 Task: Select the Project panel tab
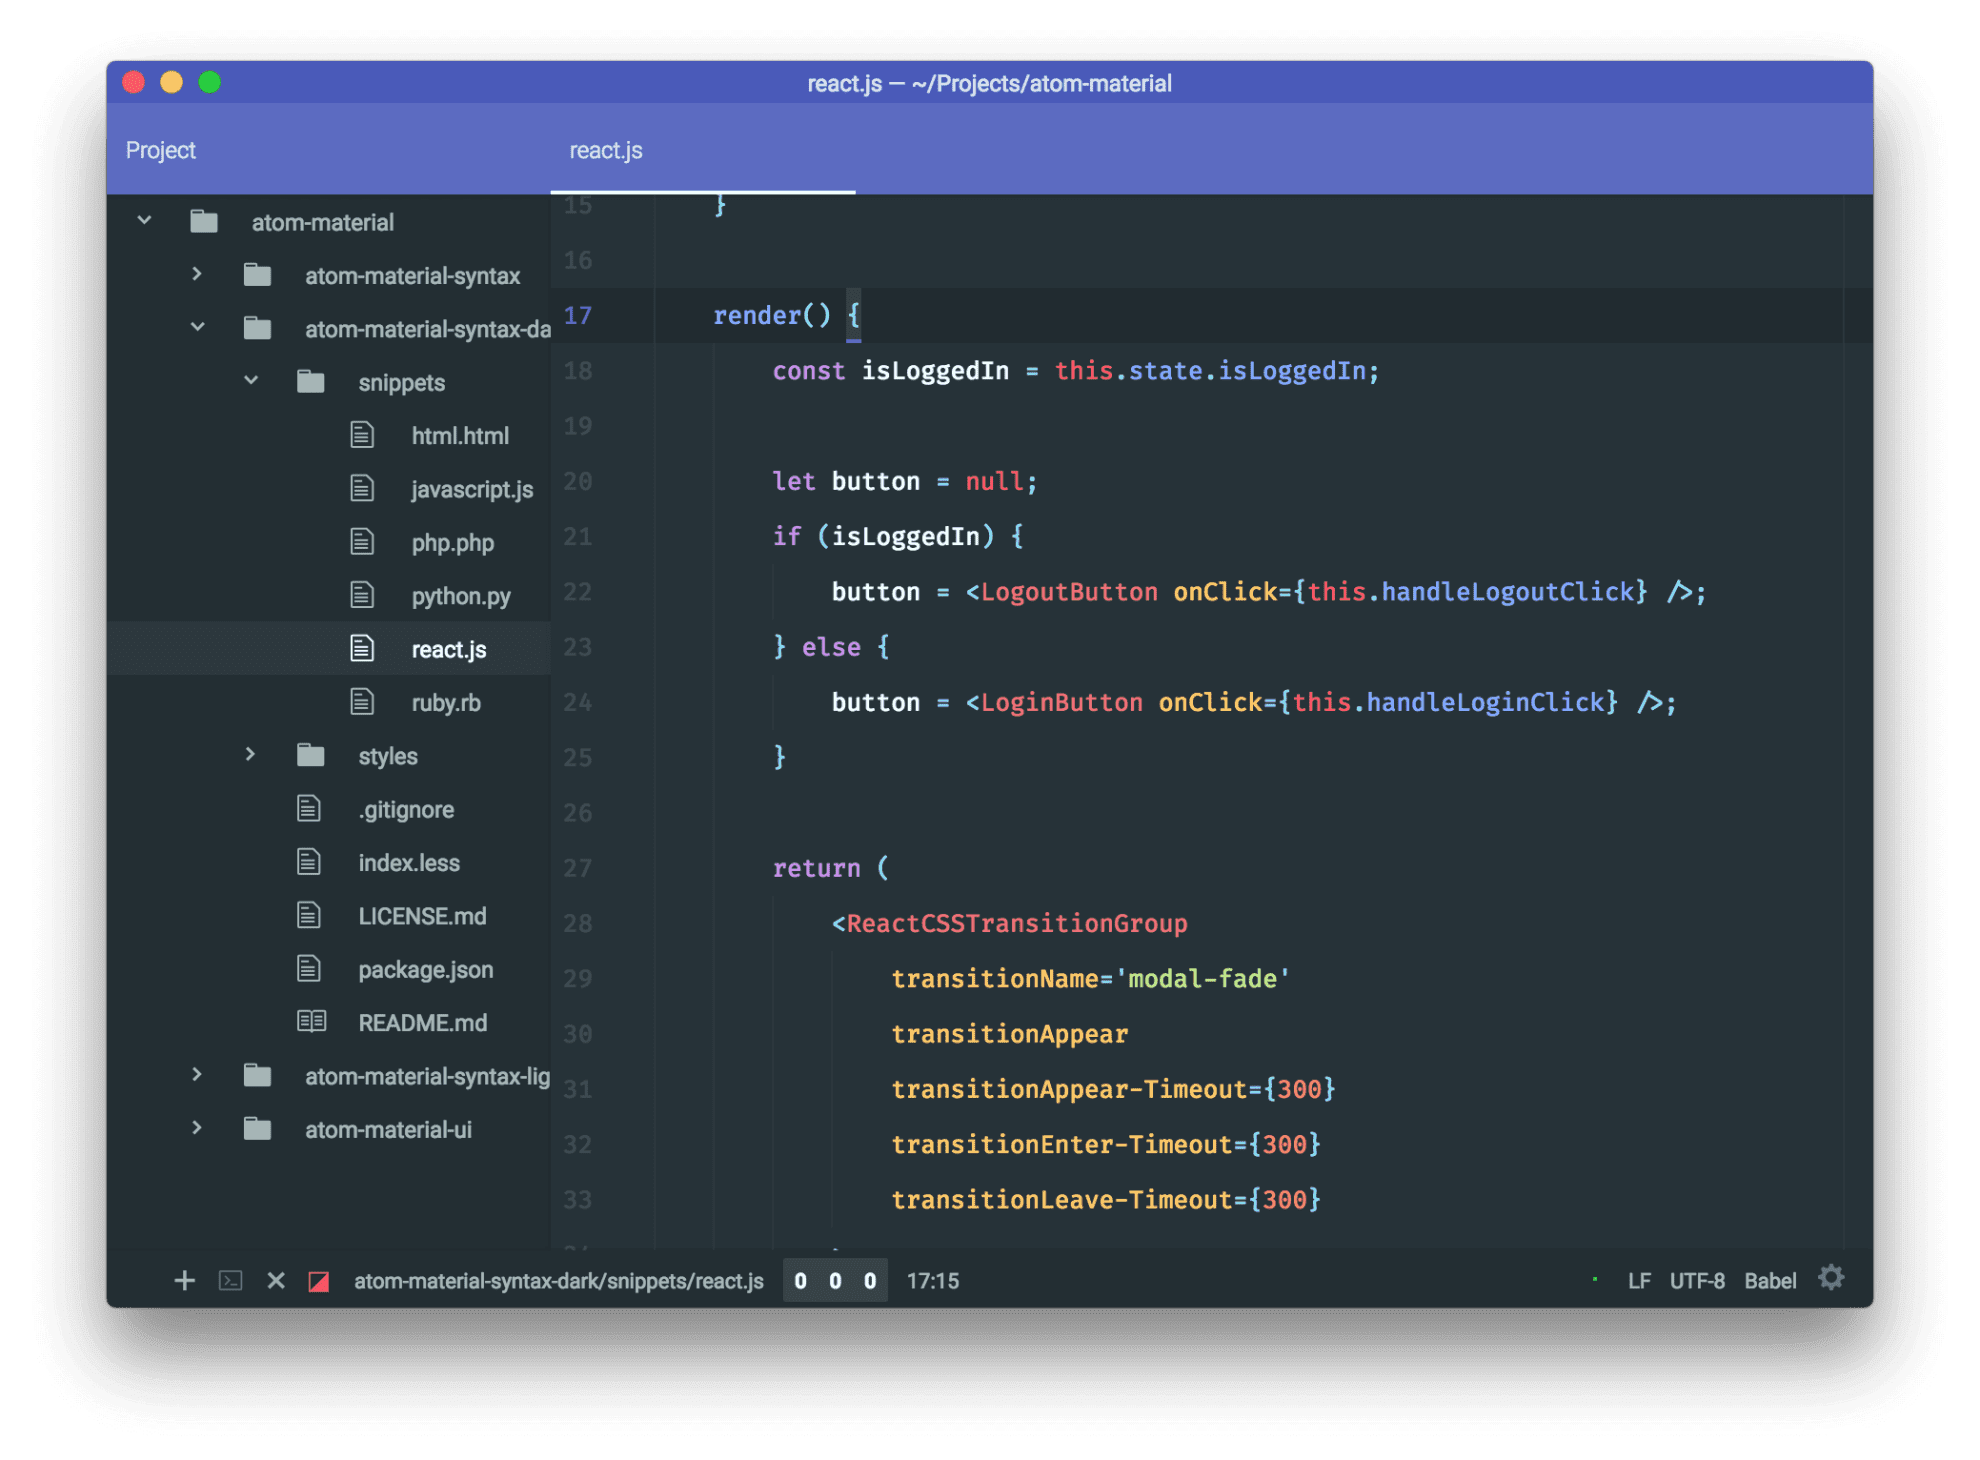tap(161, 151)
